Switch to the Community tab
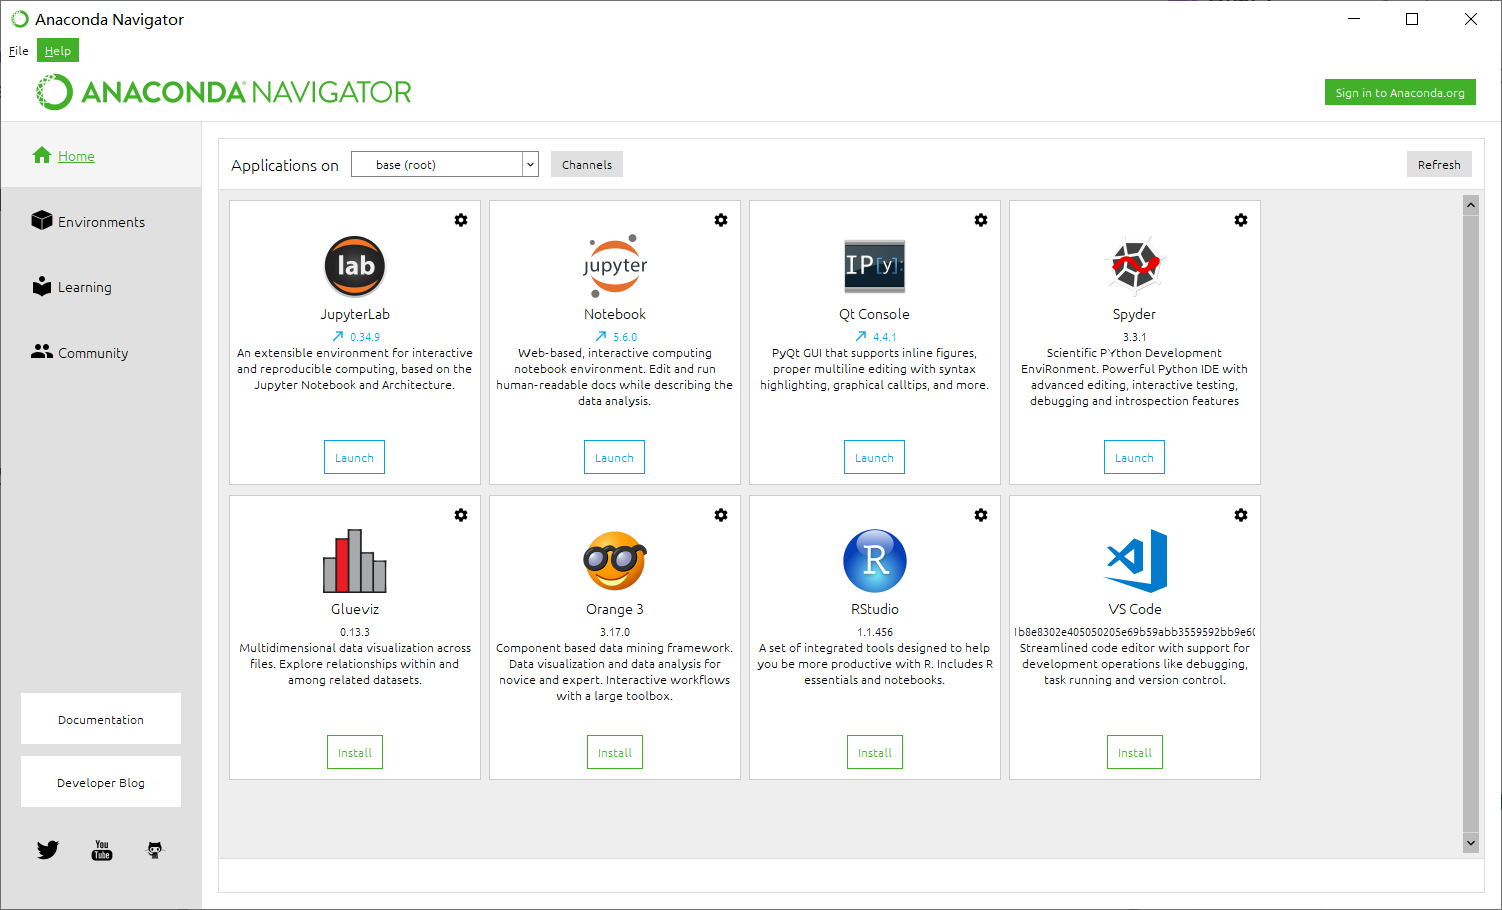The width and height of the screenshot is (1502, 910). pos(93,353)
